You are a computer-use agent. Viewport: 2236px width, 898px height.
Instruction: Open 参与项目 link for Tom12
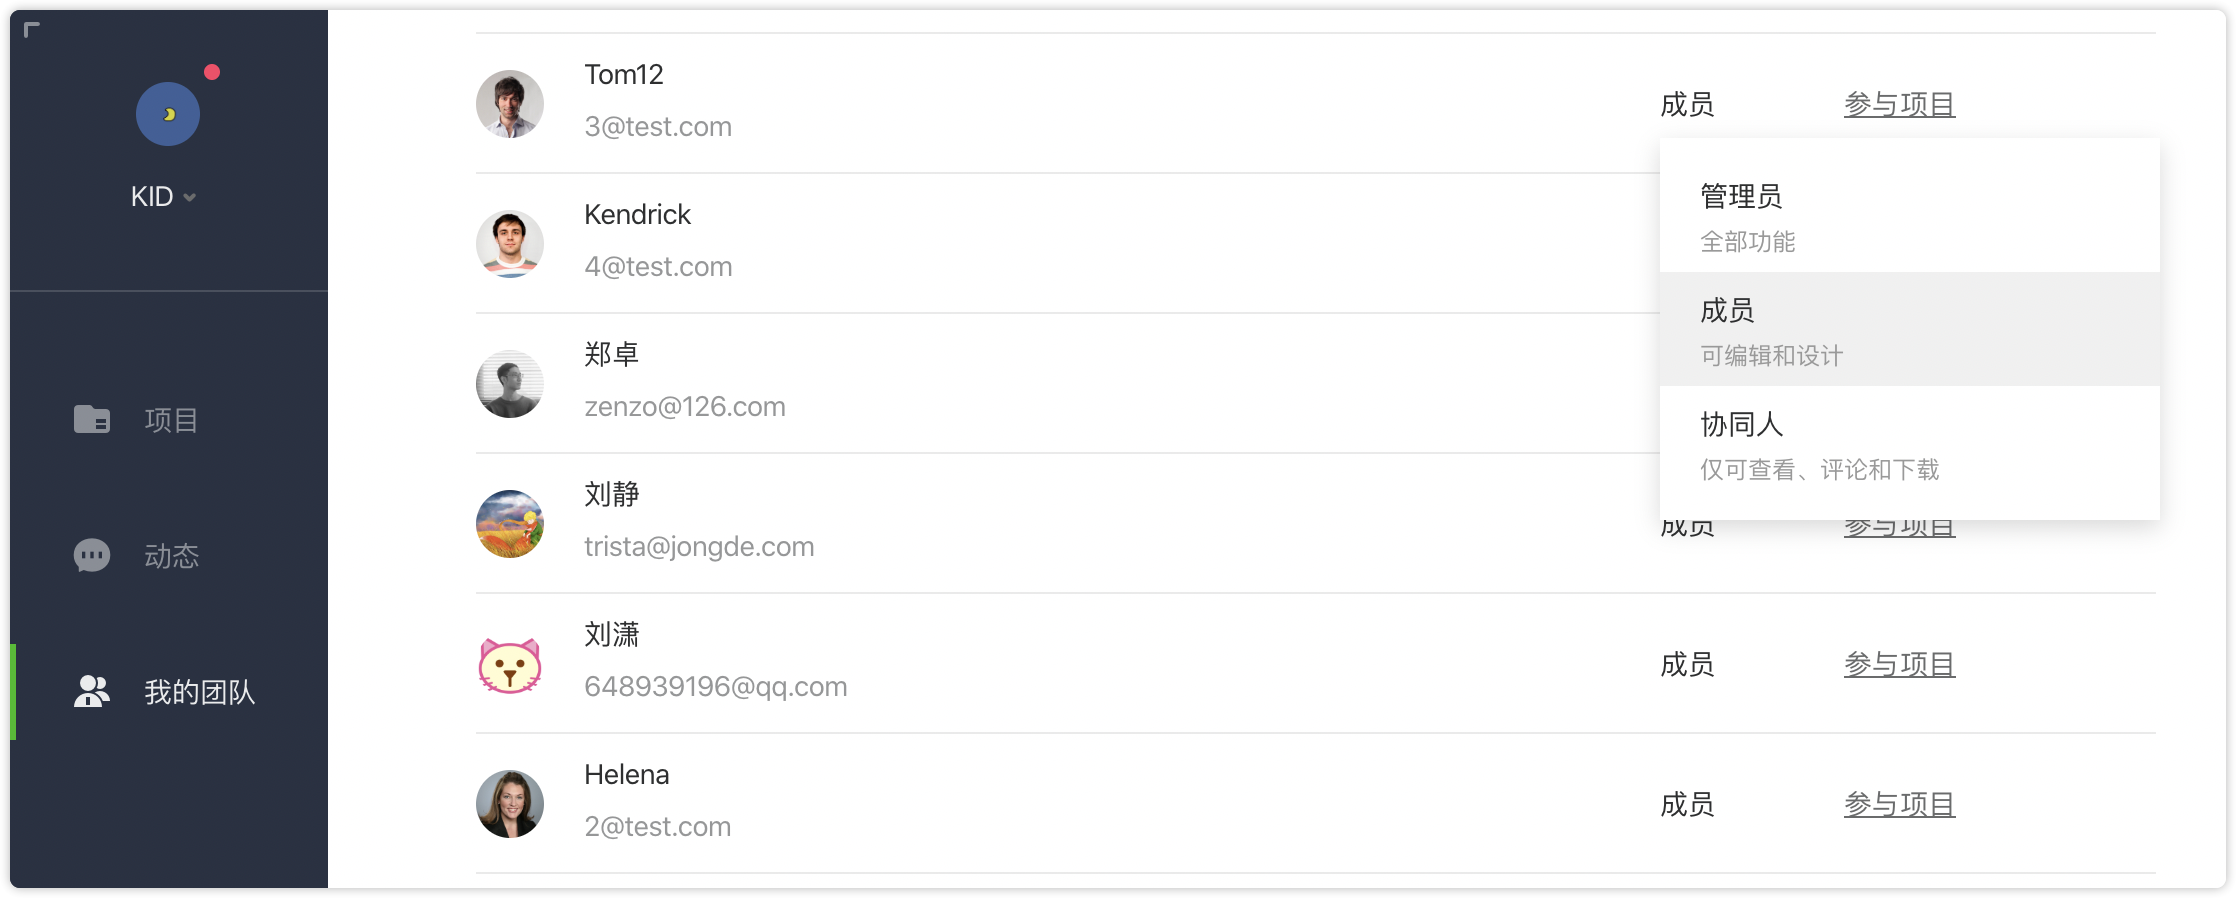[1899, 104]
